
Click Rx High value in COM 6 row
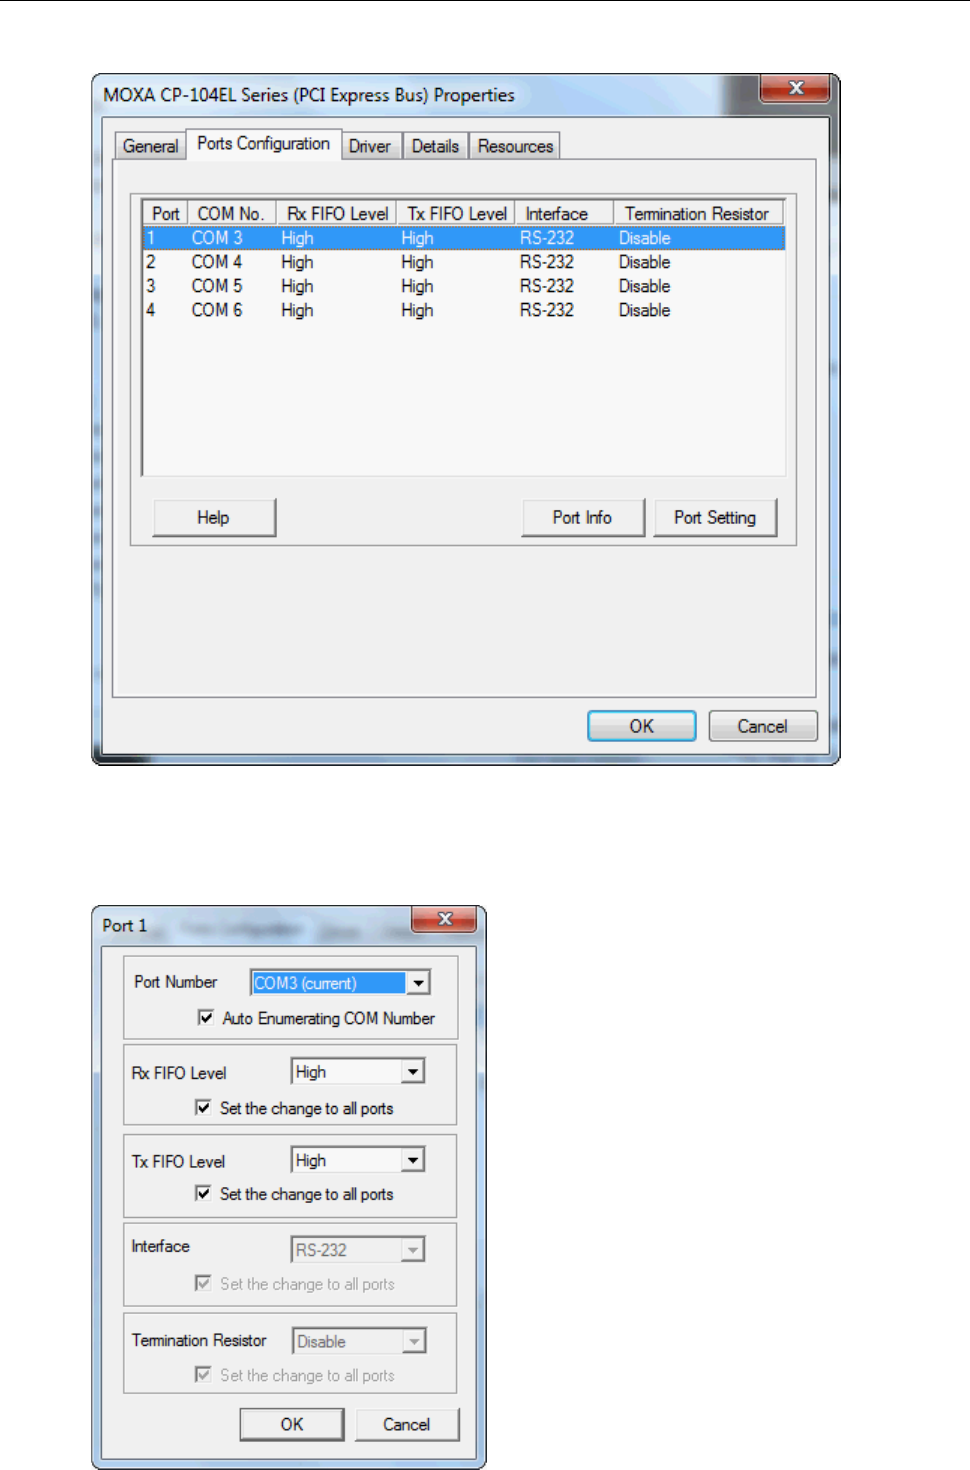tap(297, 310)
